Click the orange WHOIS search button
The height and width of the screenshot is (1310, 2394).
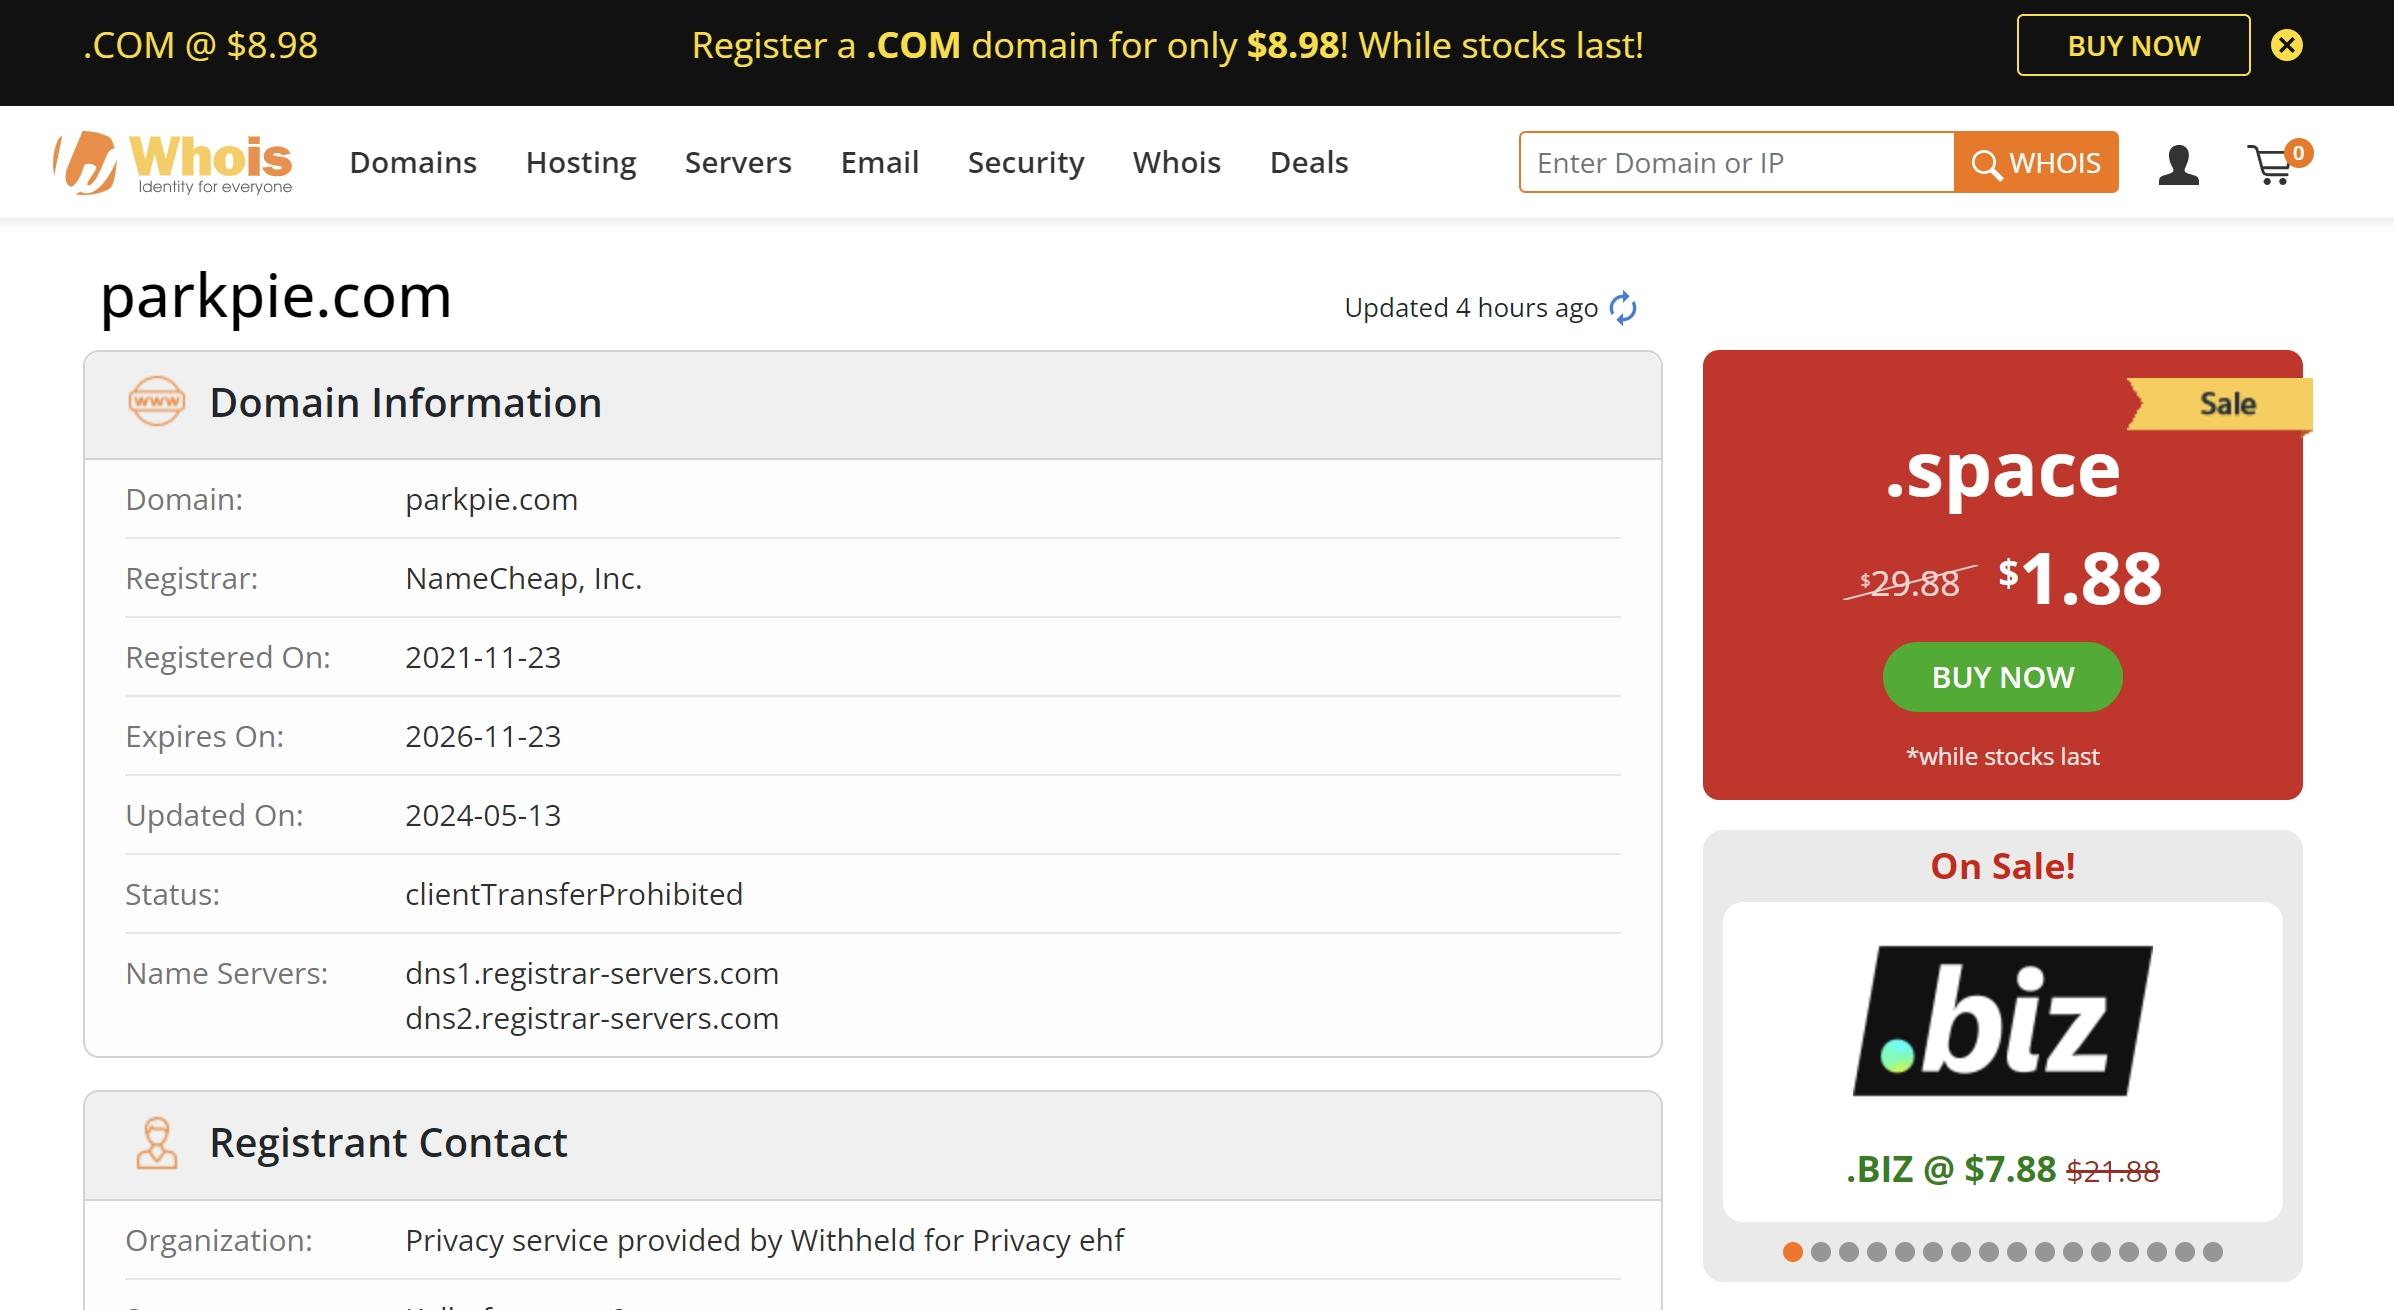pyautogui.click(x=2036, y=162)
